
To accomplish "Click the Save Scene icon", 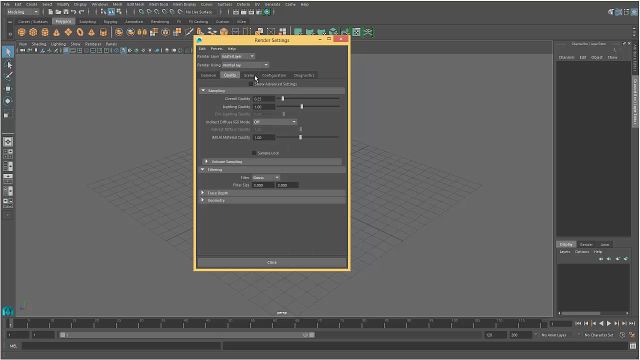I will click(x=66, y=12).
